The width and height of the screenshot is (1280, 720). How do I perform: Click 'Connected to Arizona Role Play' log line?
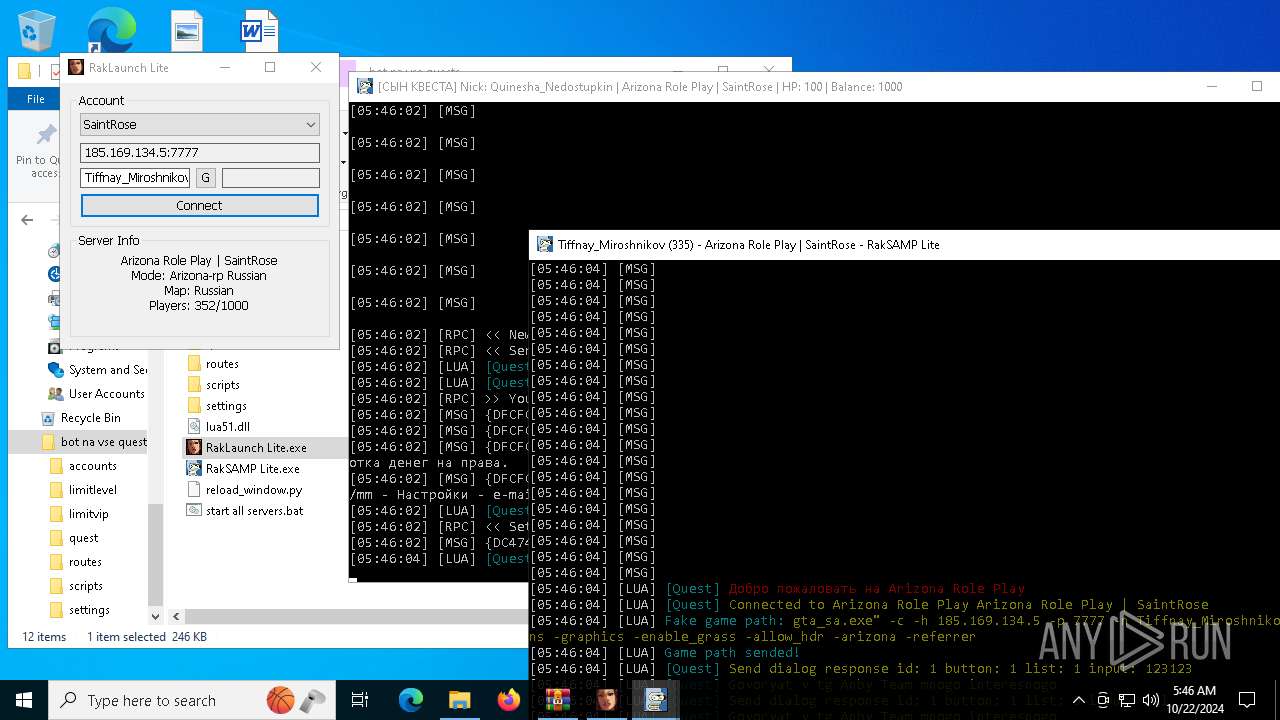point(968,605)
